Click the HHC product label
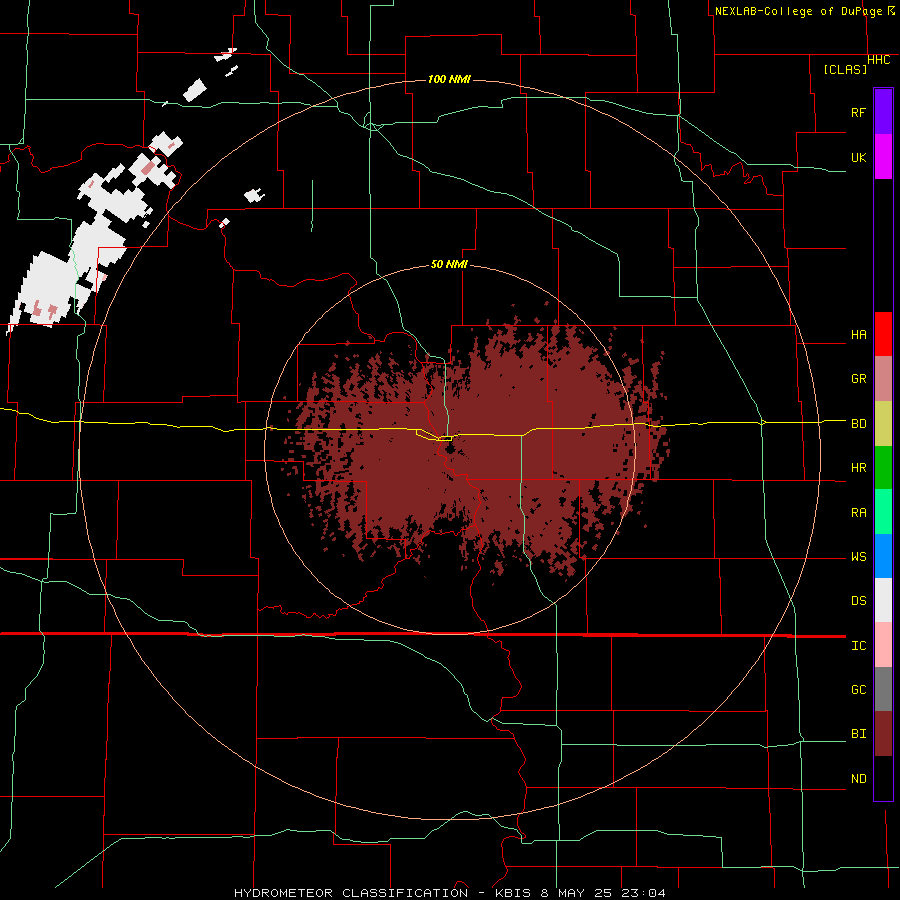 878,60
